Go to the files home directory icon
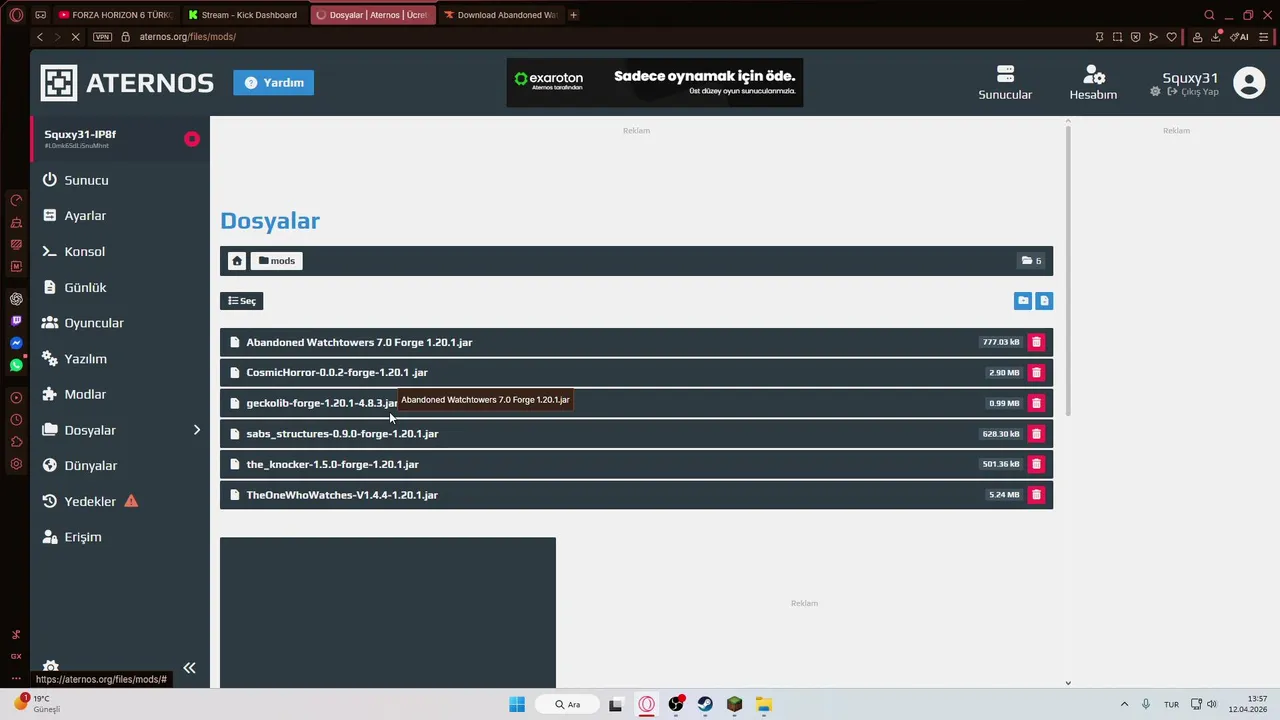The height and width of the screenshot is (720, 1280). coord(237,261)
